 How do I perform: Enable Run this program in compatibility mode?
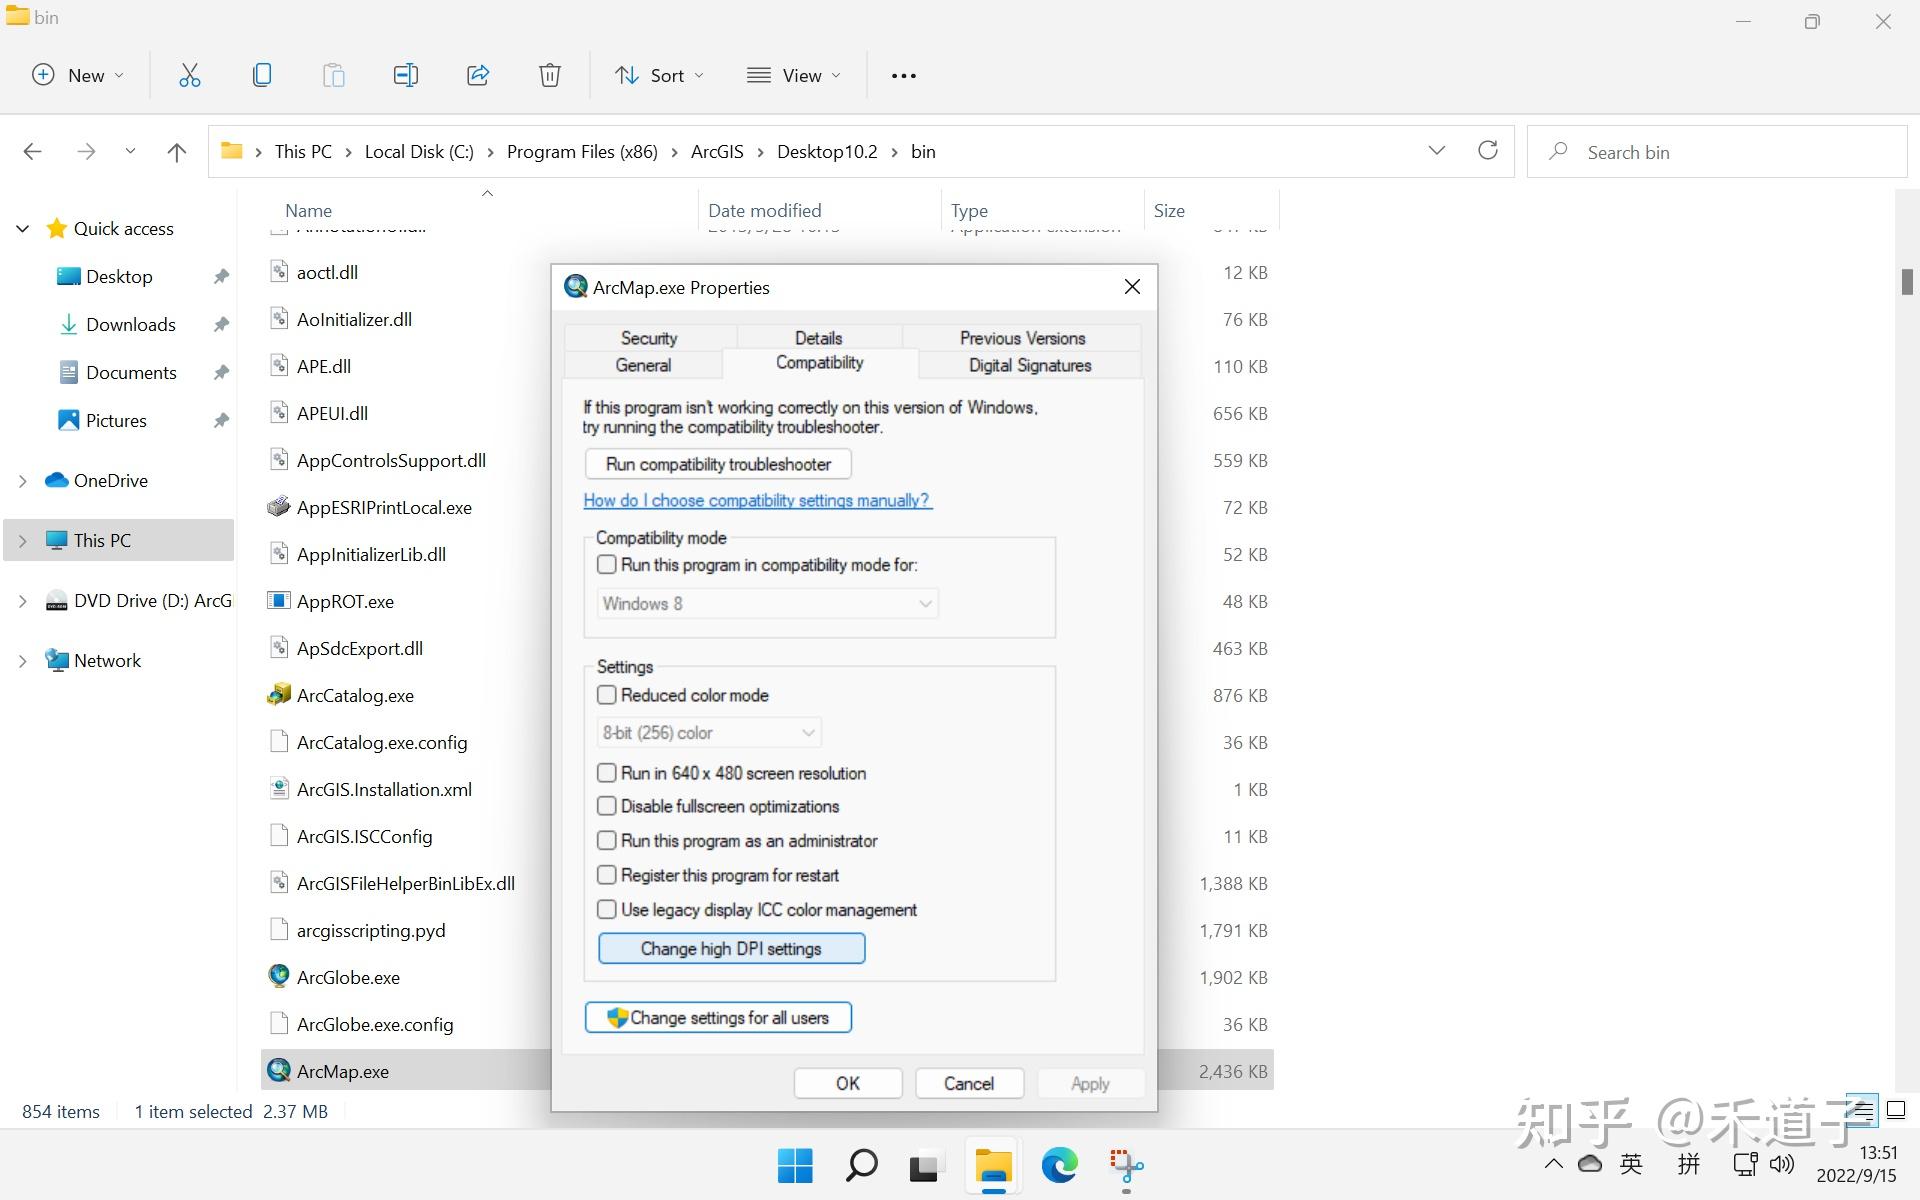pos(607,564)
